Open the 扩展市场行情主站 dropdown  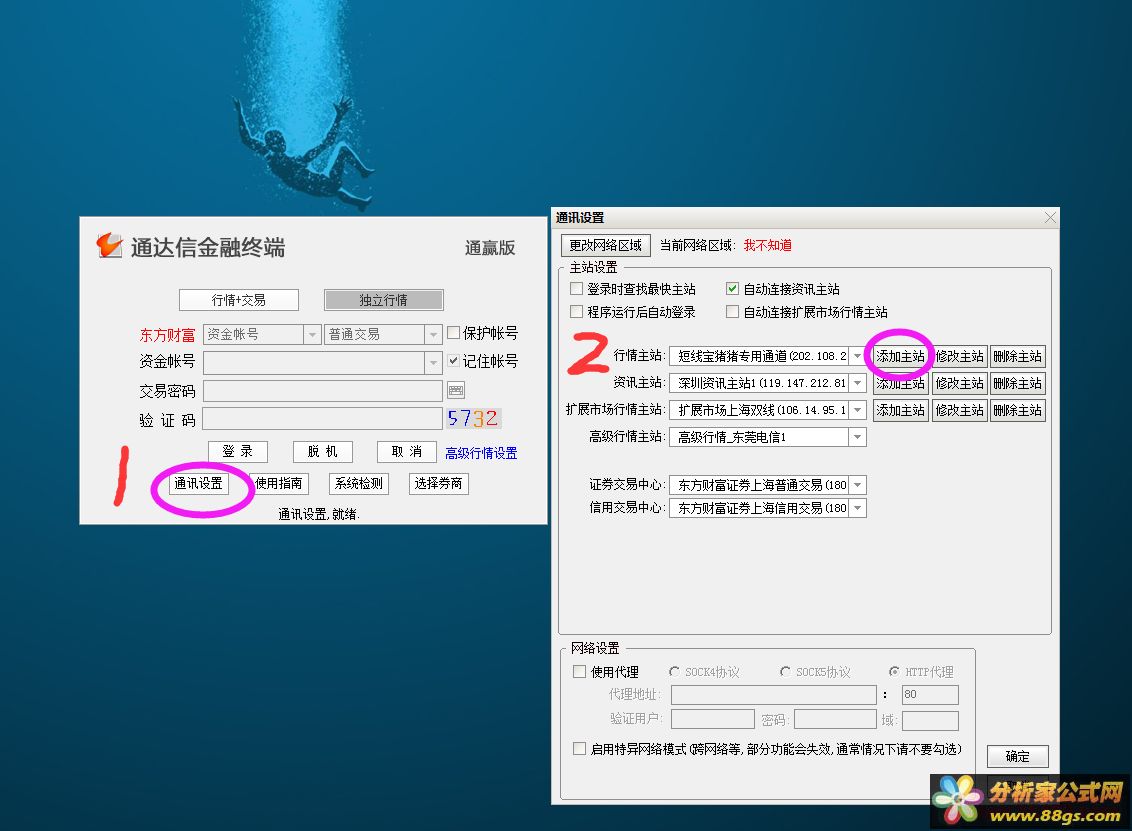[857, 410]
